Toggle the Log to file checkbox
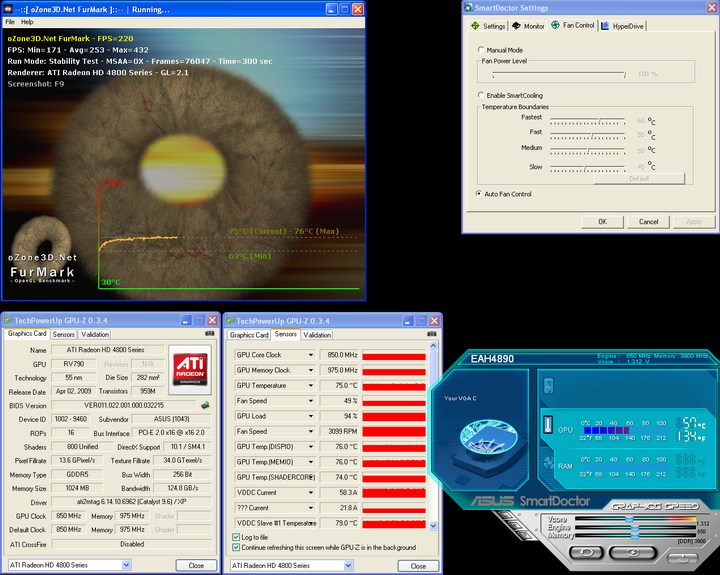Image resolution: width=720 pixels, height=575 pixels. [236, 537]
